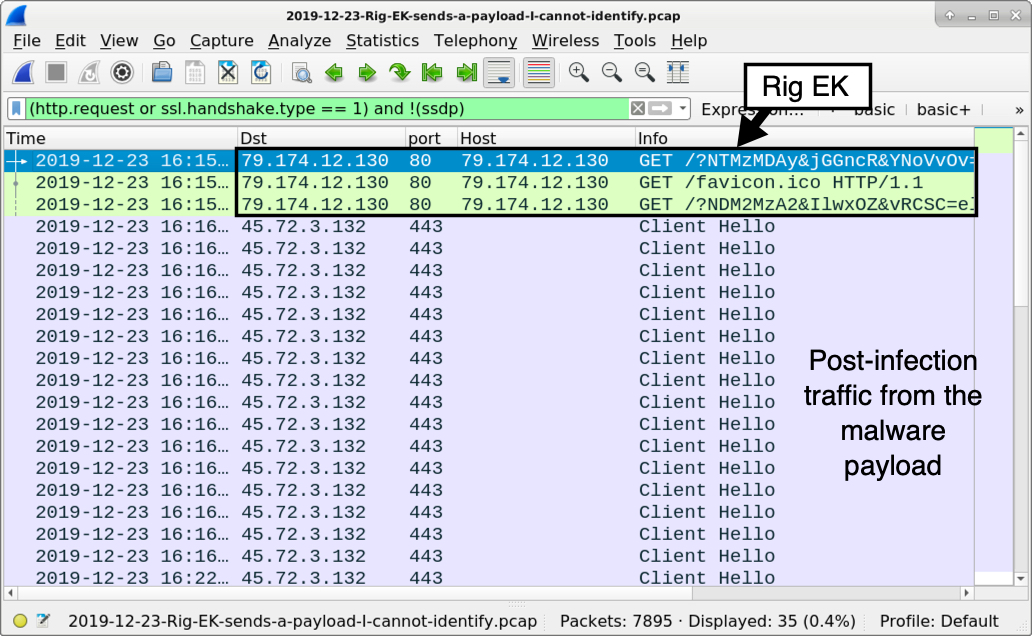Select the GET /favicon.ico packet row
Image resolution: width=1032 pixels, height=636 pixels.
489,182
